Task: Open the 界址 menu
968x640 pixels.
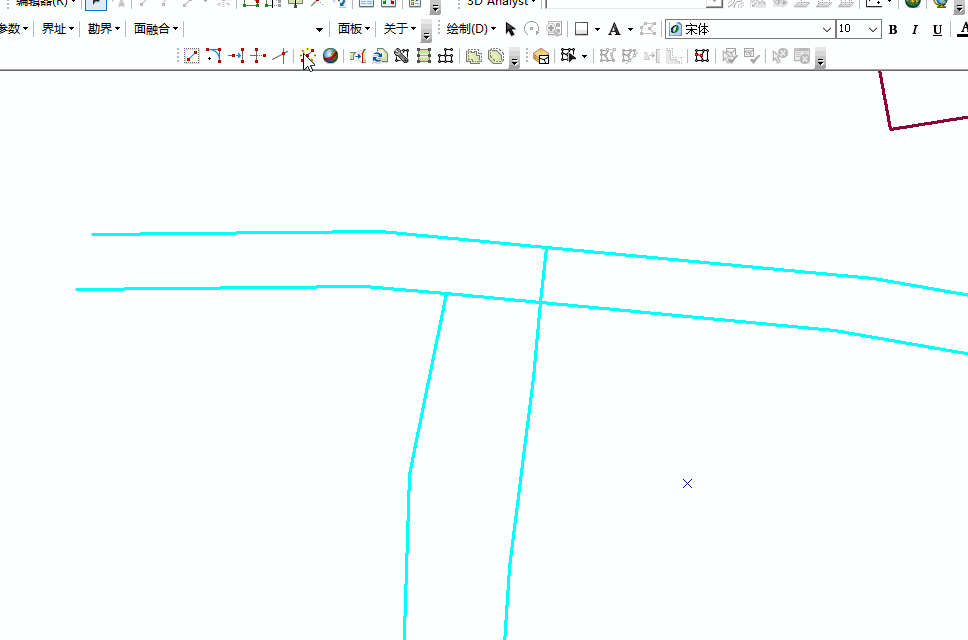Action: (x=57, y=30)
